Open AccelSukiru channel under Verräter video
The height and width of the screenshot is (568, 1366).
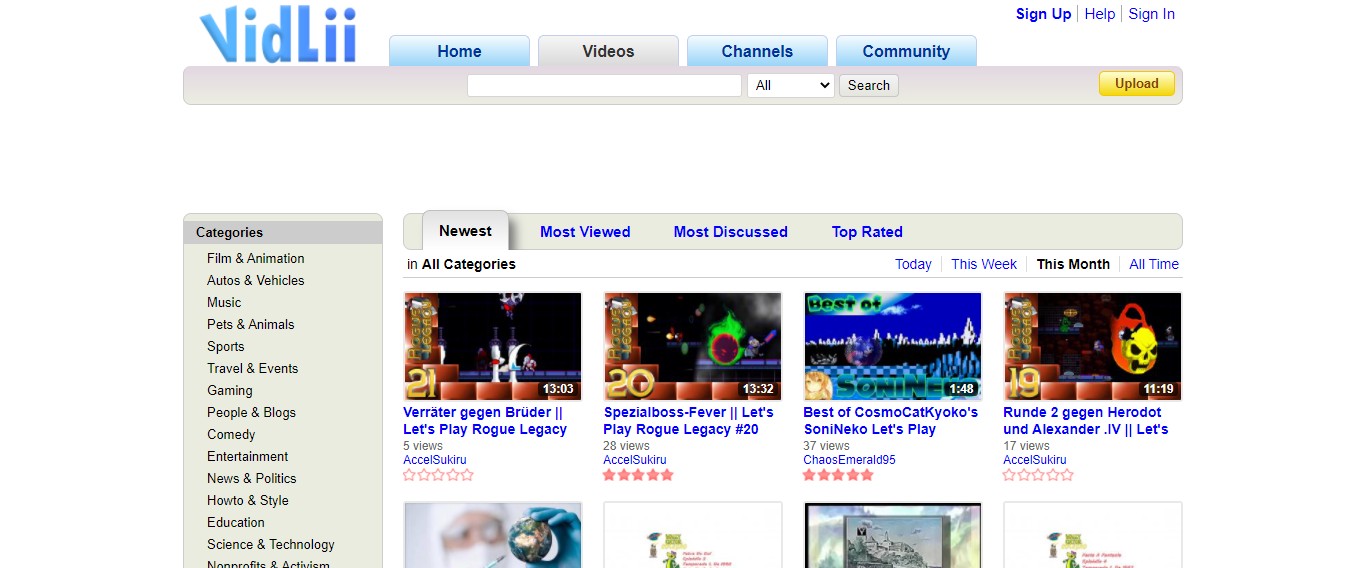click(435, 460)
